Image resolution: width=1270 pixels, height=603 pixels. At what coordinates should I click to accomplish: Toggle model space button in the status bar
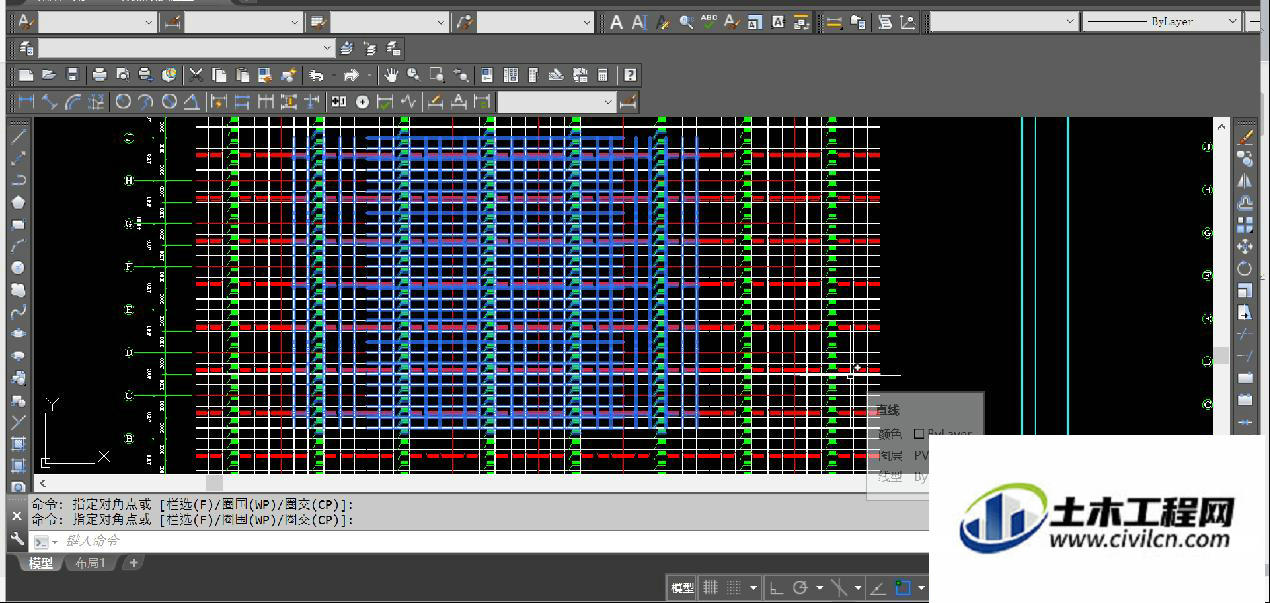[682, 588]
